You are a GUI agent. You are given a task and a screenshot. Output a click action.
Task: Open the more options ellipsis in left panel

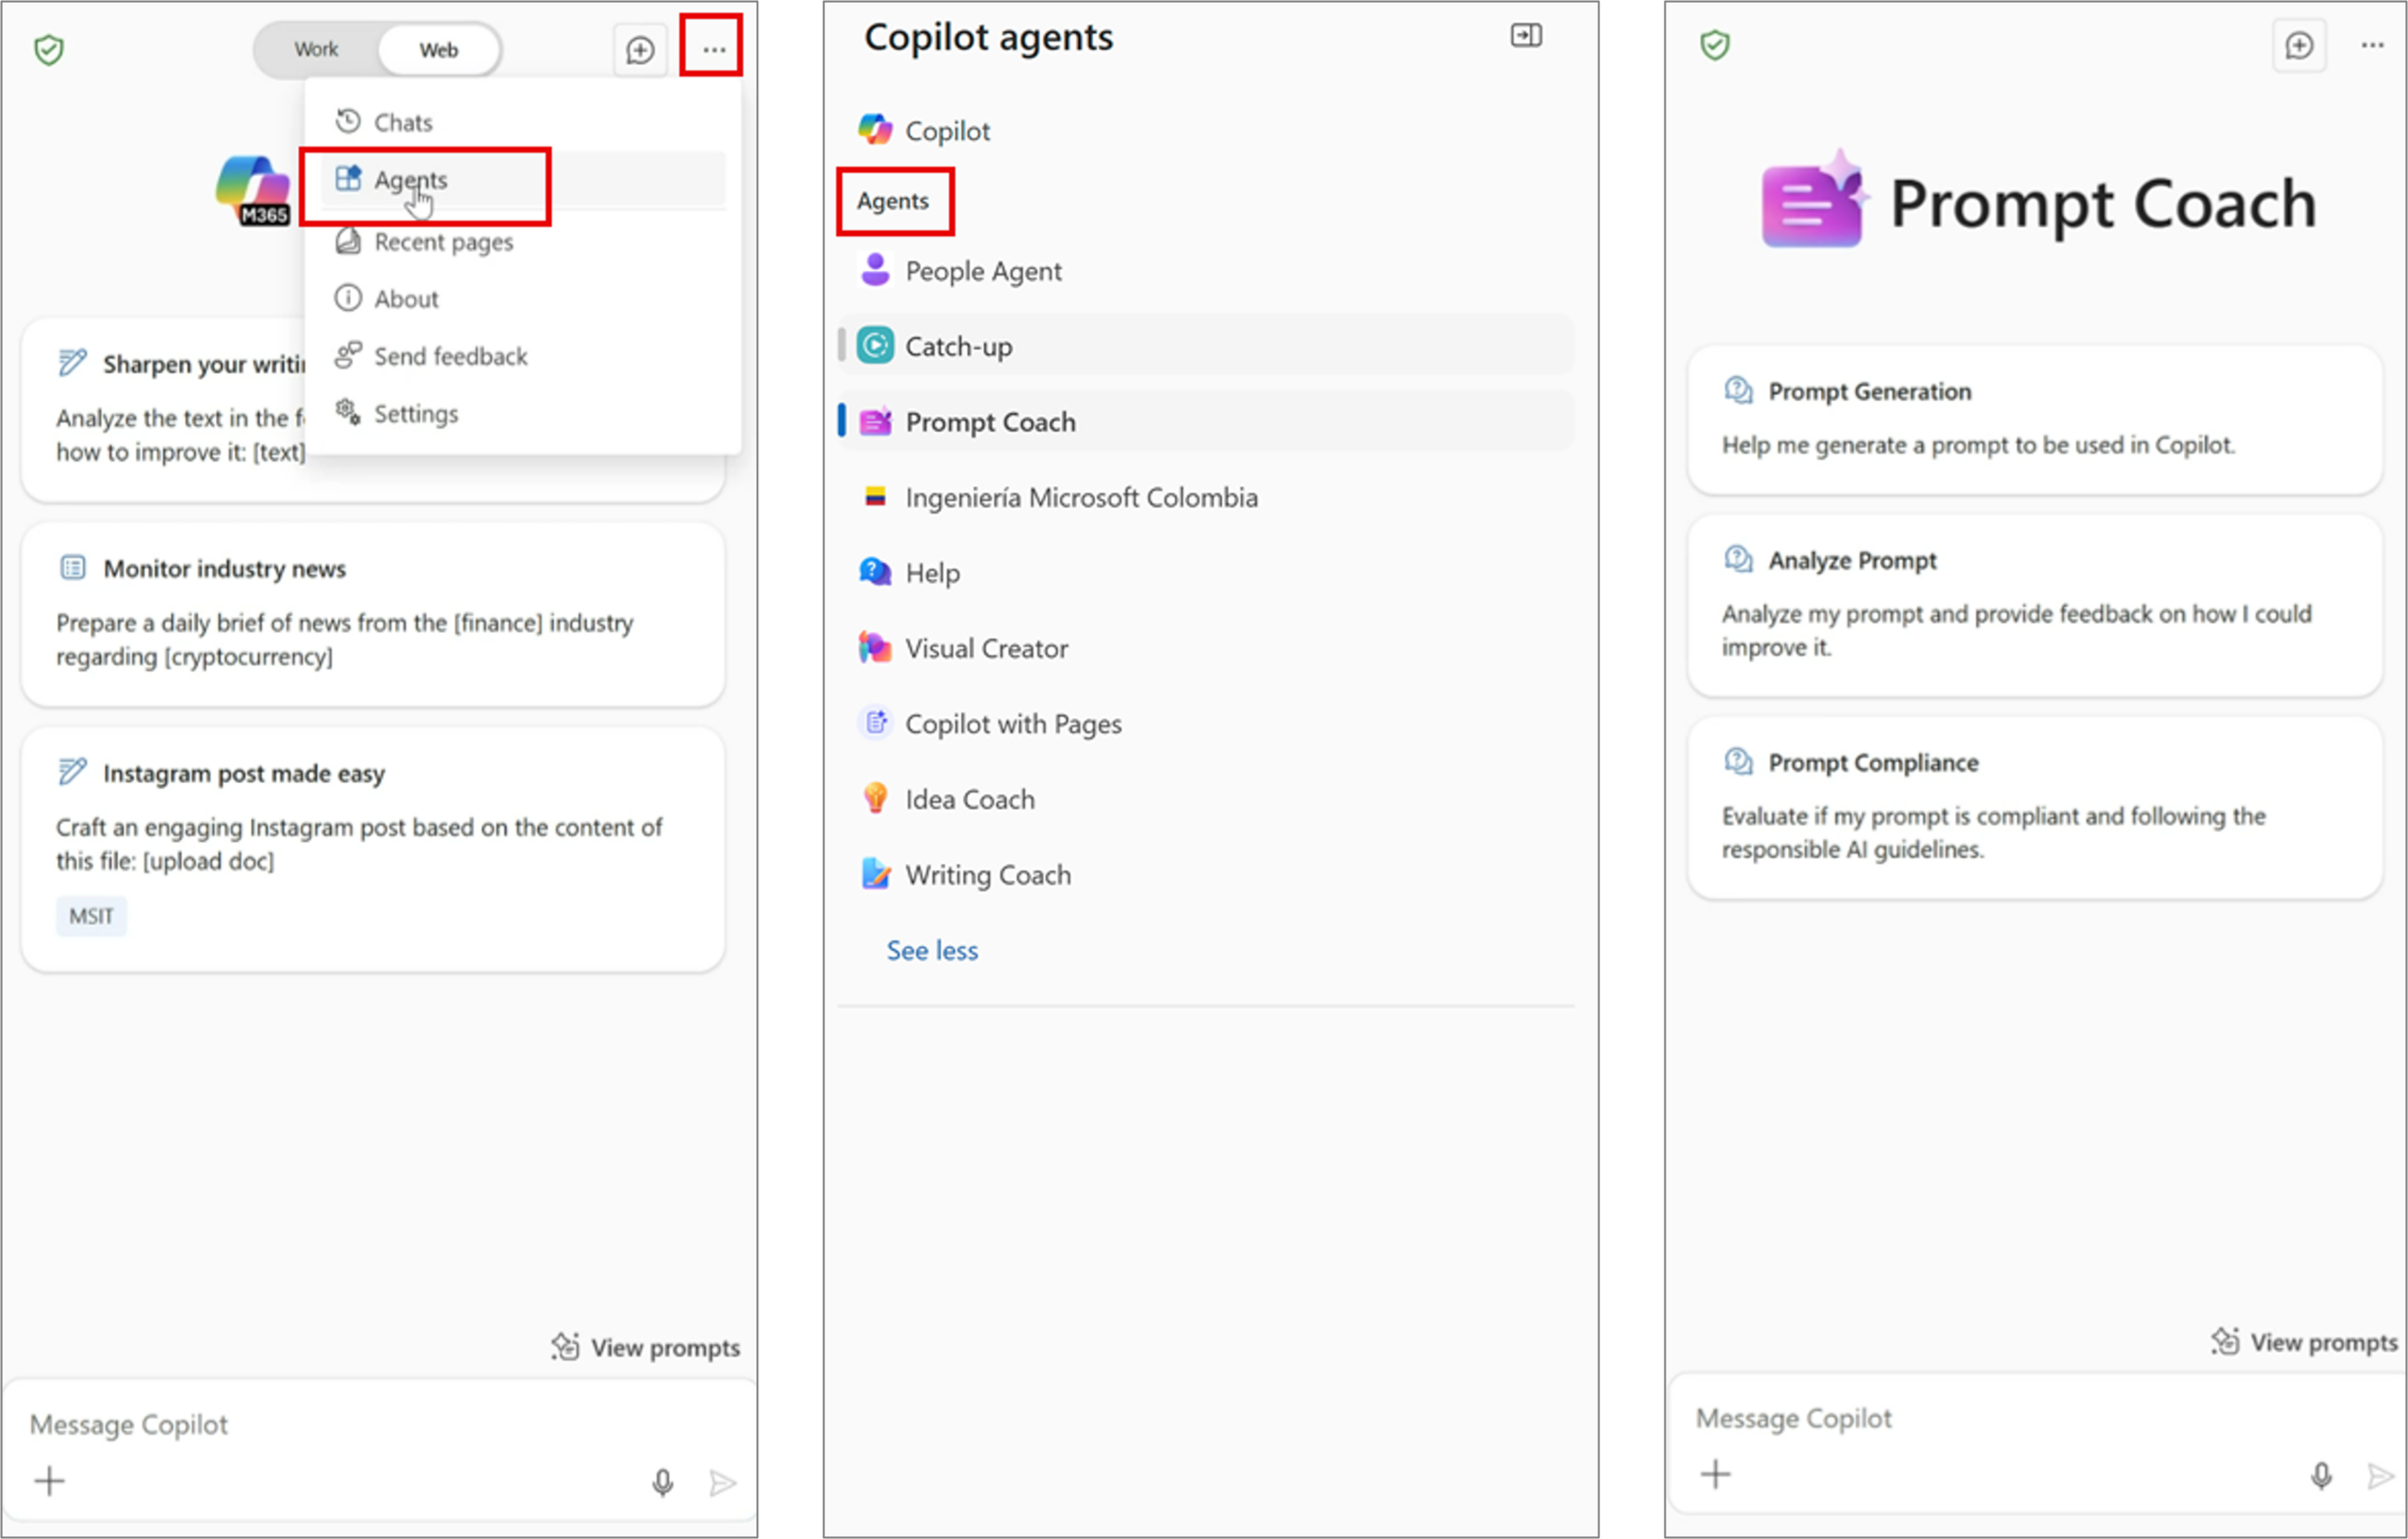pyautogui.click(x=713, y=49)
